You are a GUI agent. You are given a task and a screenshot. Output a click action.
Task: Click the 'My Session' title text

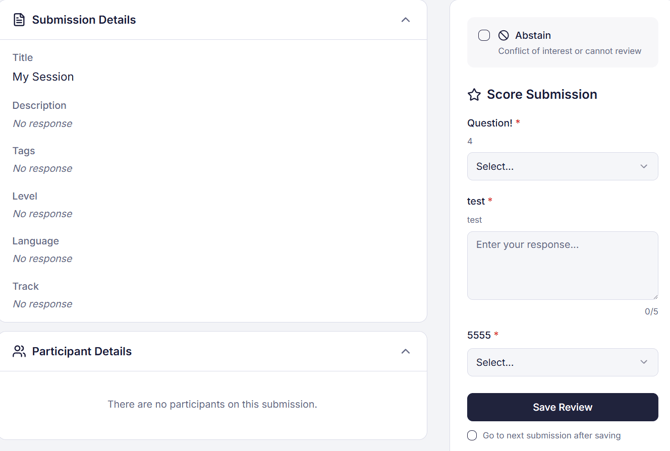point(43,77)
